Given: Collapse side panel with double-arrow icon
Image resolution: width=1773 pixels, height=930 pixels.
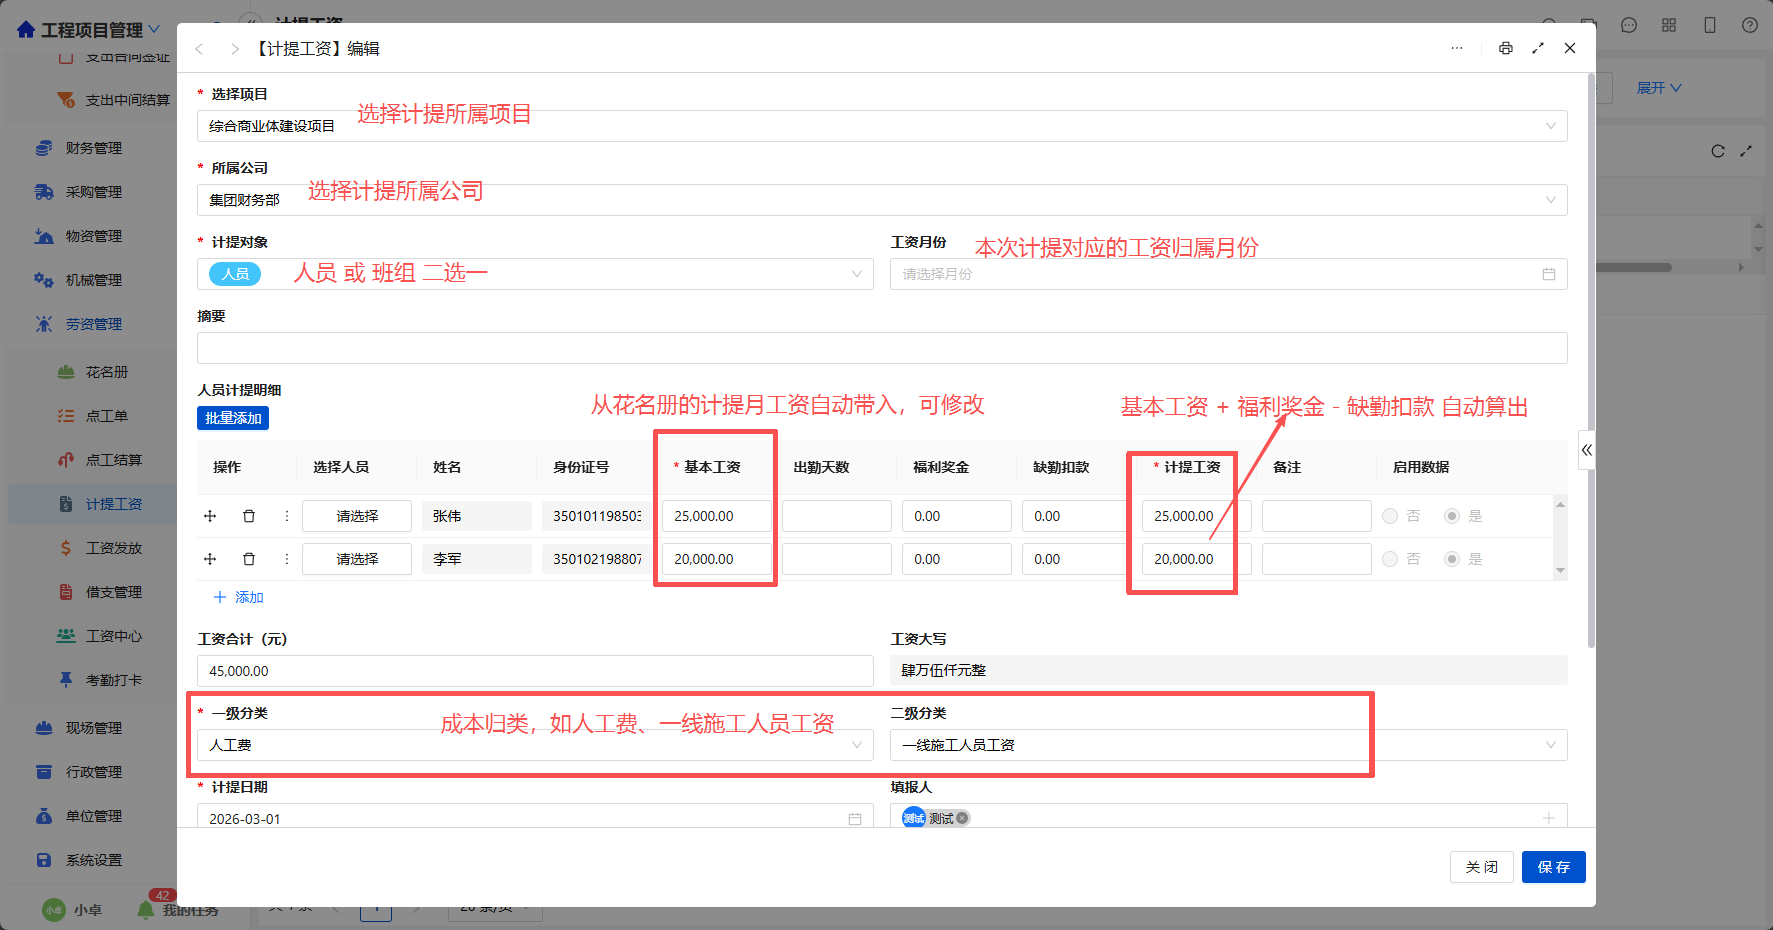Looking at the screenshot, I should tap(1587, 450).
